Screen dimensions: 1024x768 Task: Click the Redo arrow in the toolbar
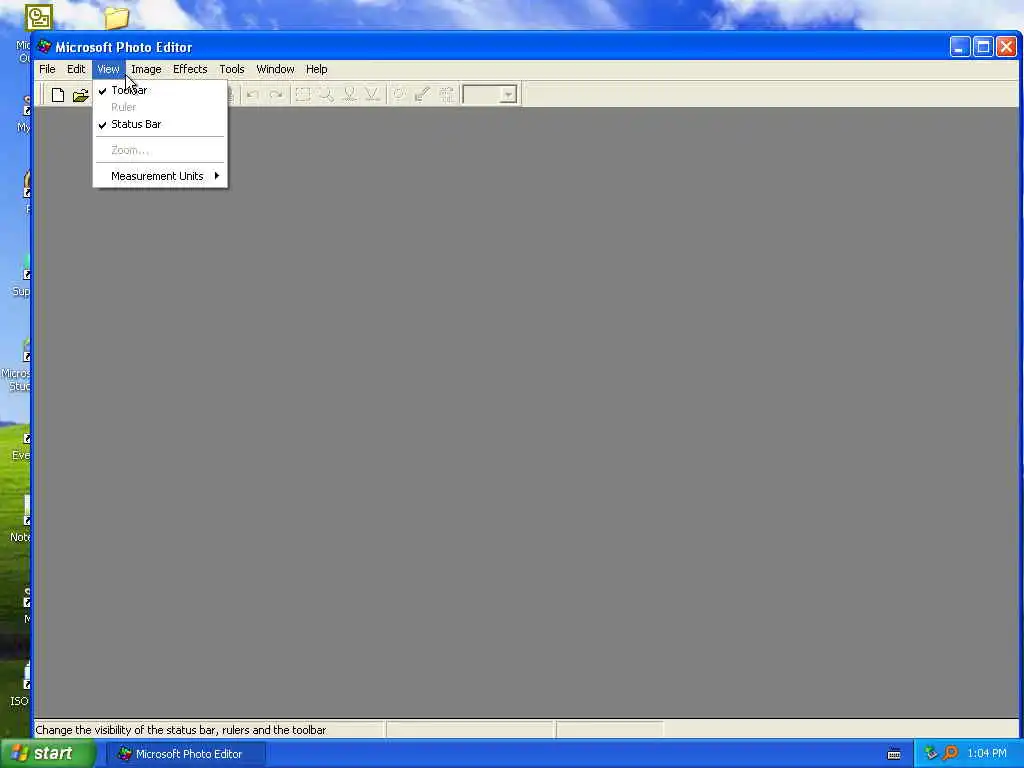(x=276, y=95)
